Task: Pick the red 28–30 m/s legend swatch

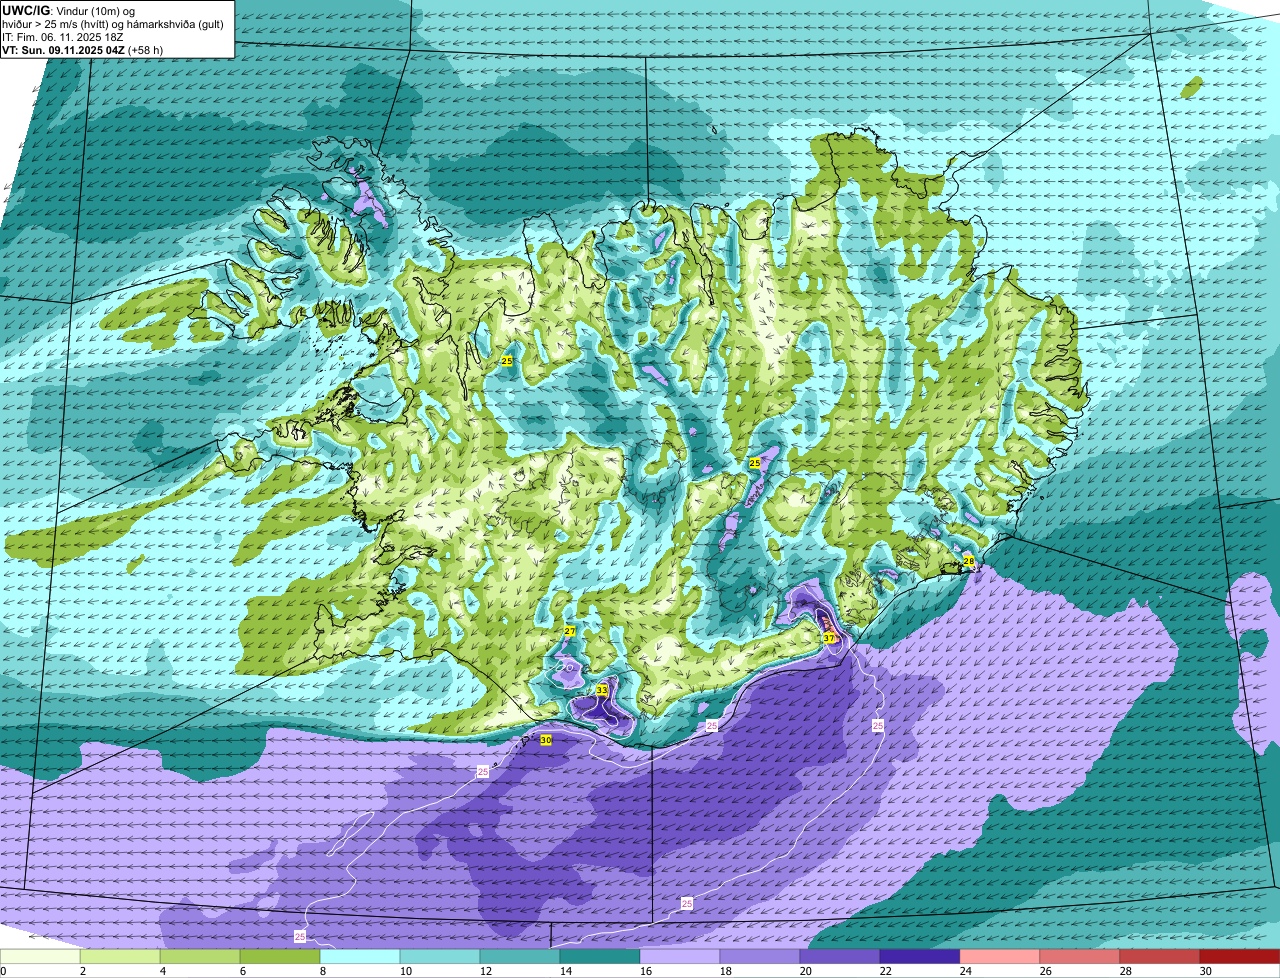Action: point(1160,956)
